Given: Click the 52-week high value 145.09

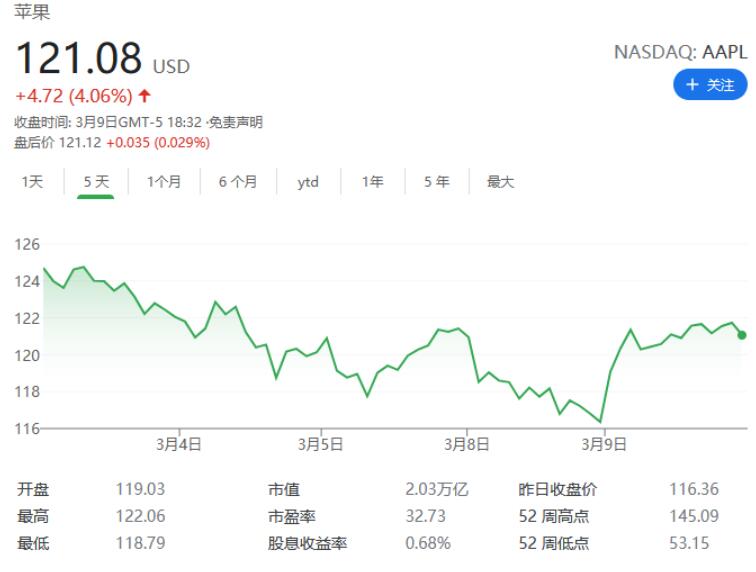Looking at the screenshot, I should pyautogui.click(x=694, y=517).
